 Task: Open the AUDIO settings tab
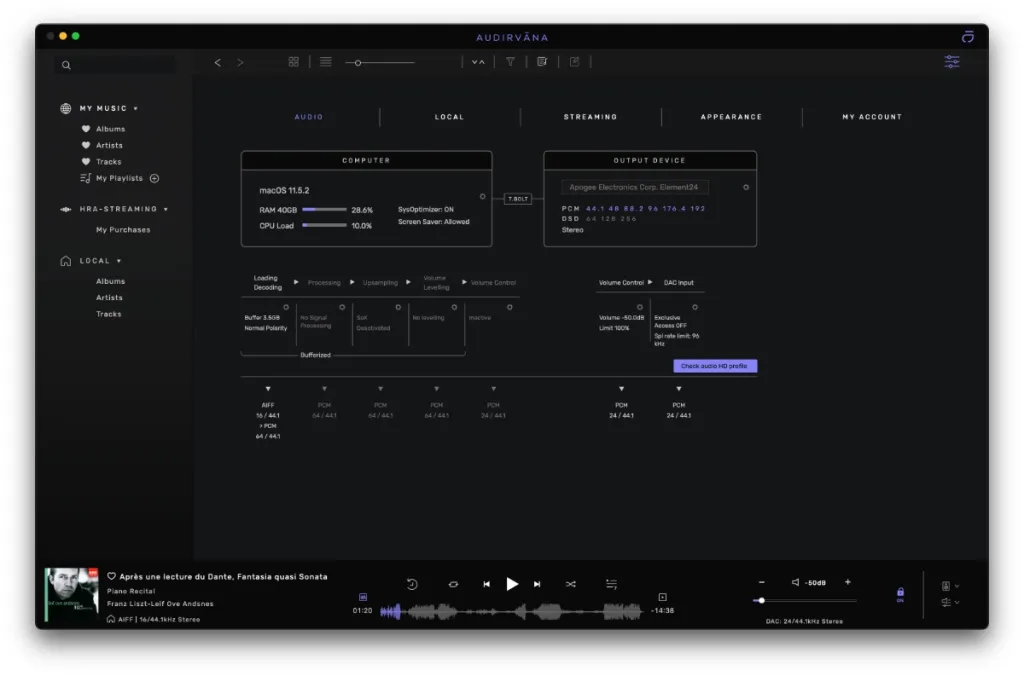tap(309, 117)
